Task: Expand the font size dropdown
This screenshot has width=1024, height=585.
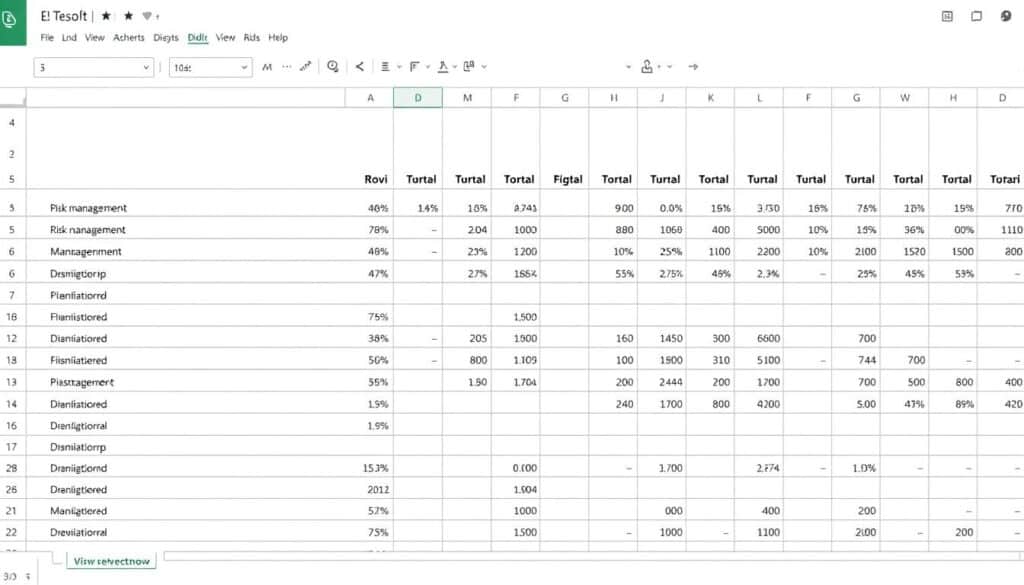Action: point(243,68)
